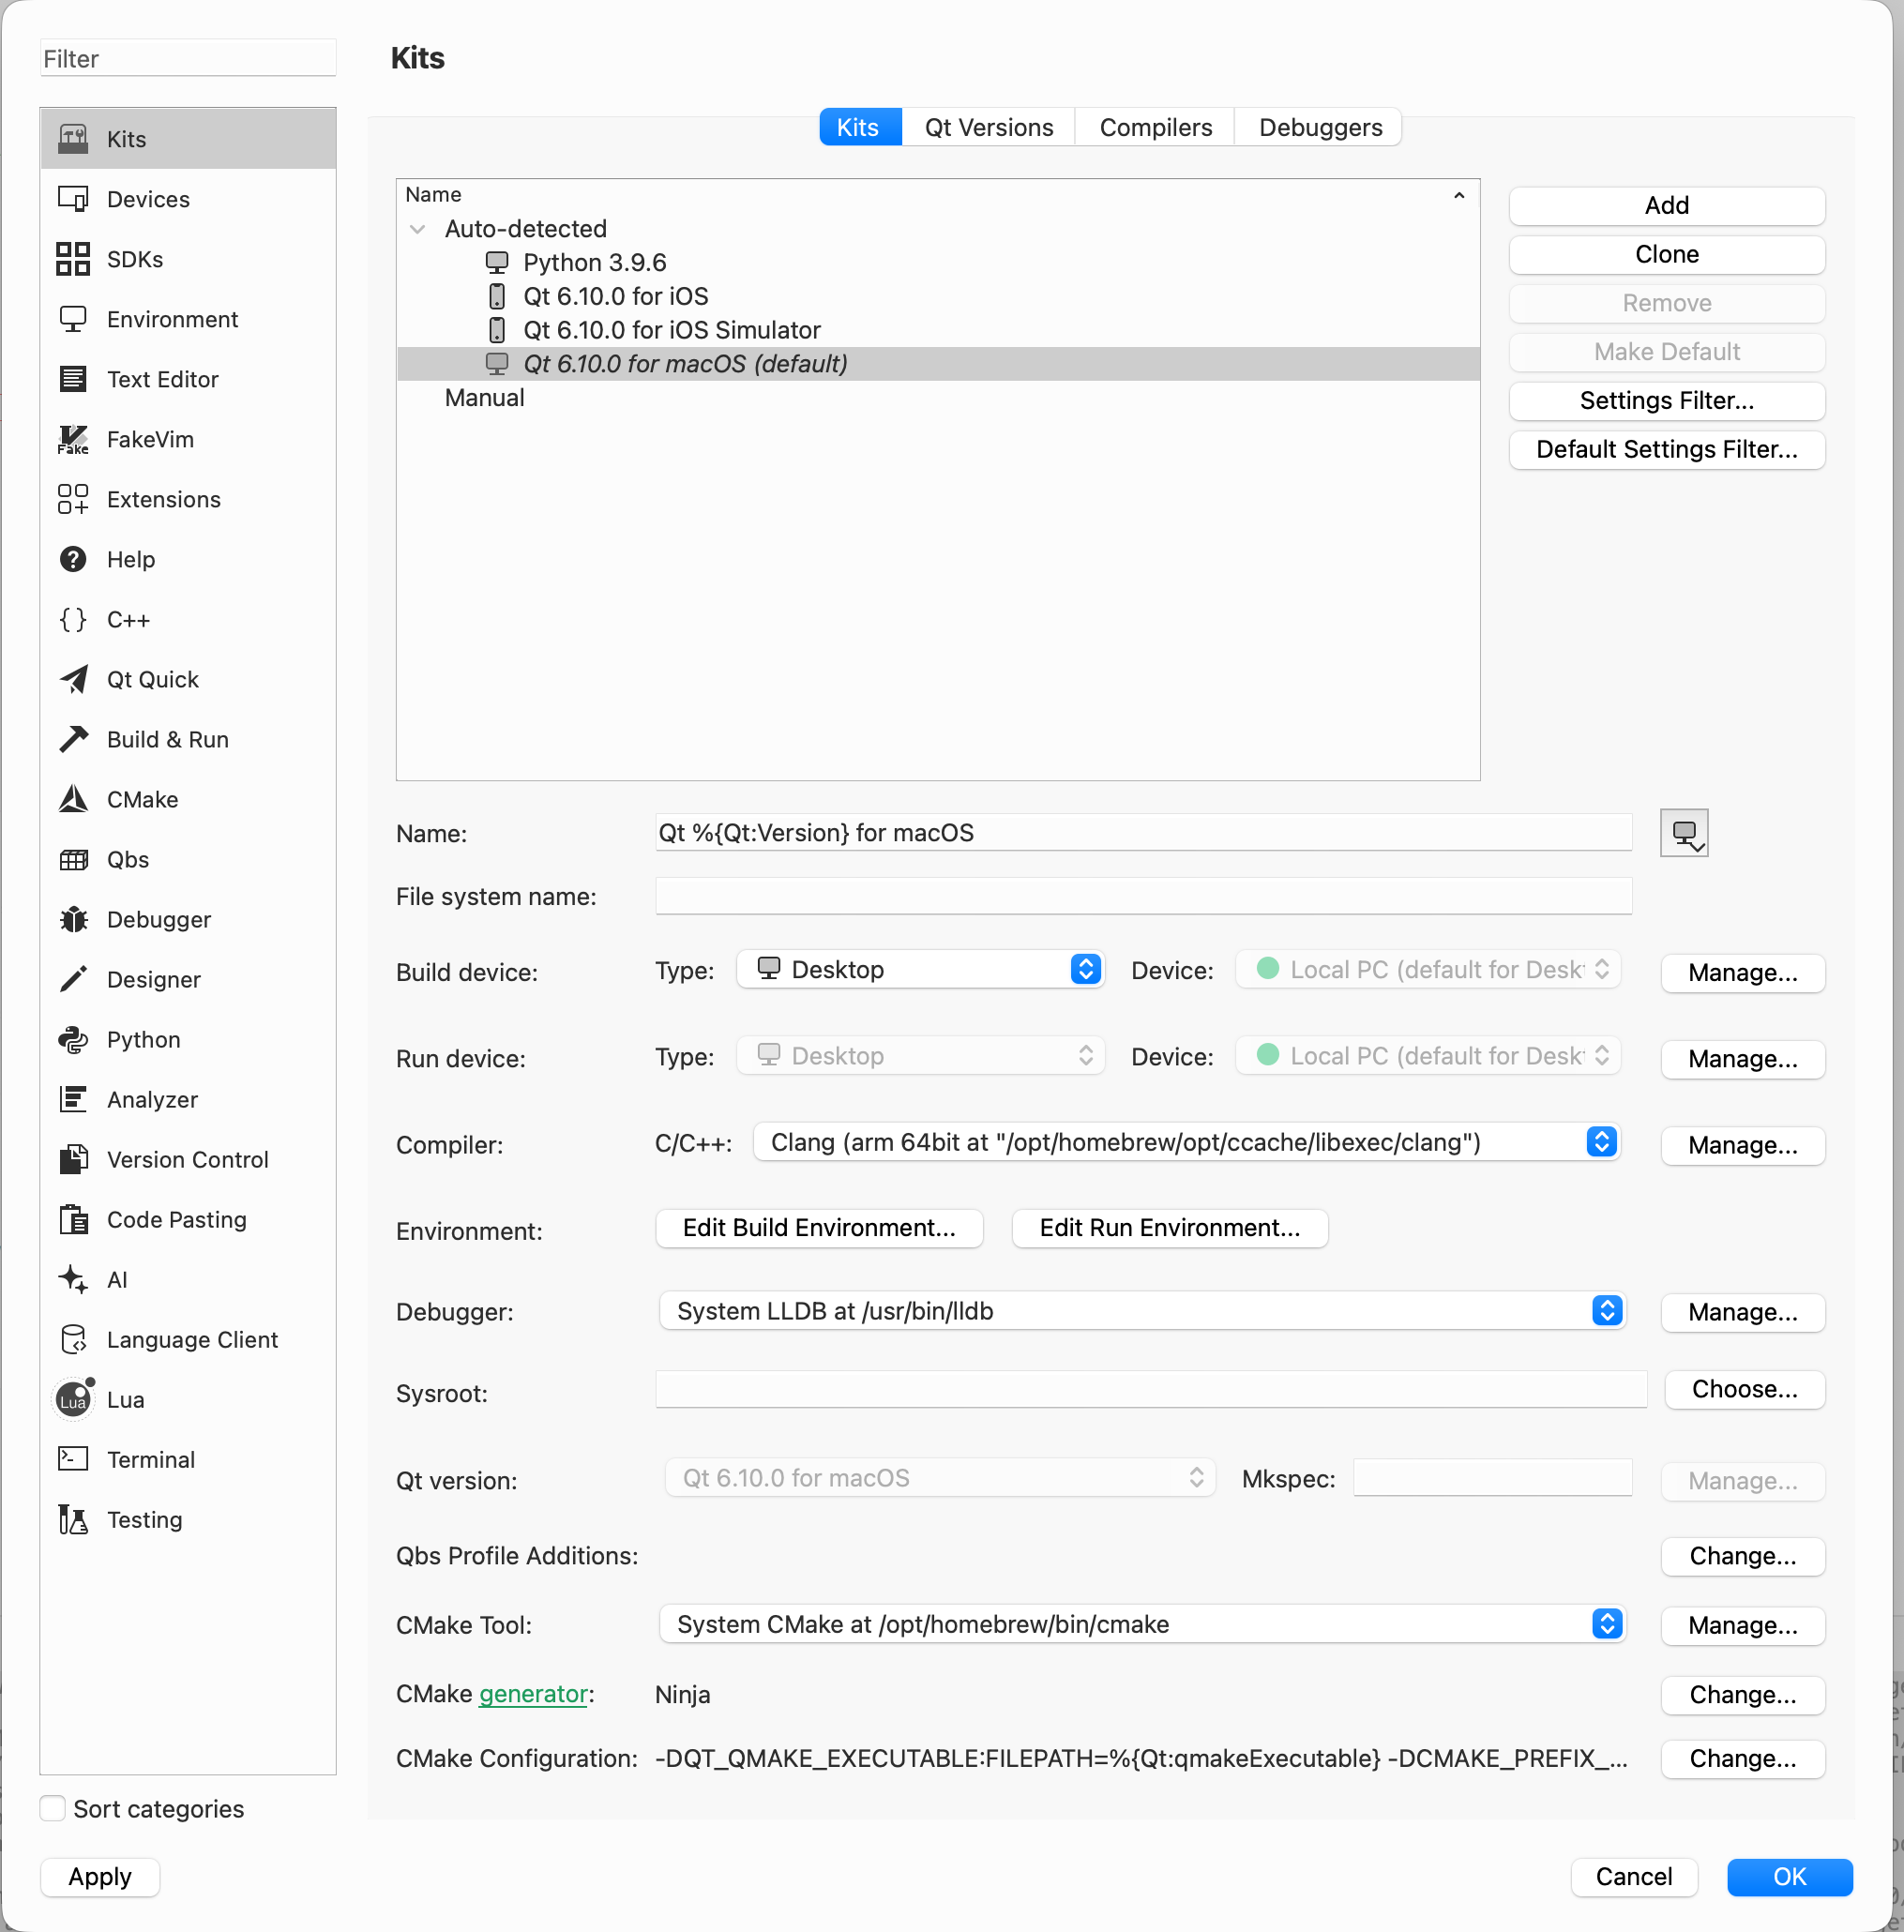Open the Build & Run hammer icon
Viewport: 1904px width, 1932px height.
tap(73, 739)
